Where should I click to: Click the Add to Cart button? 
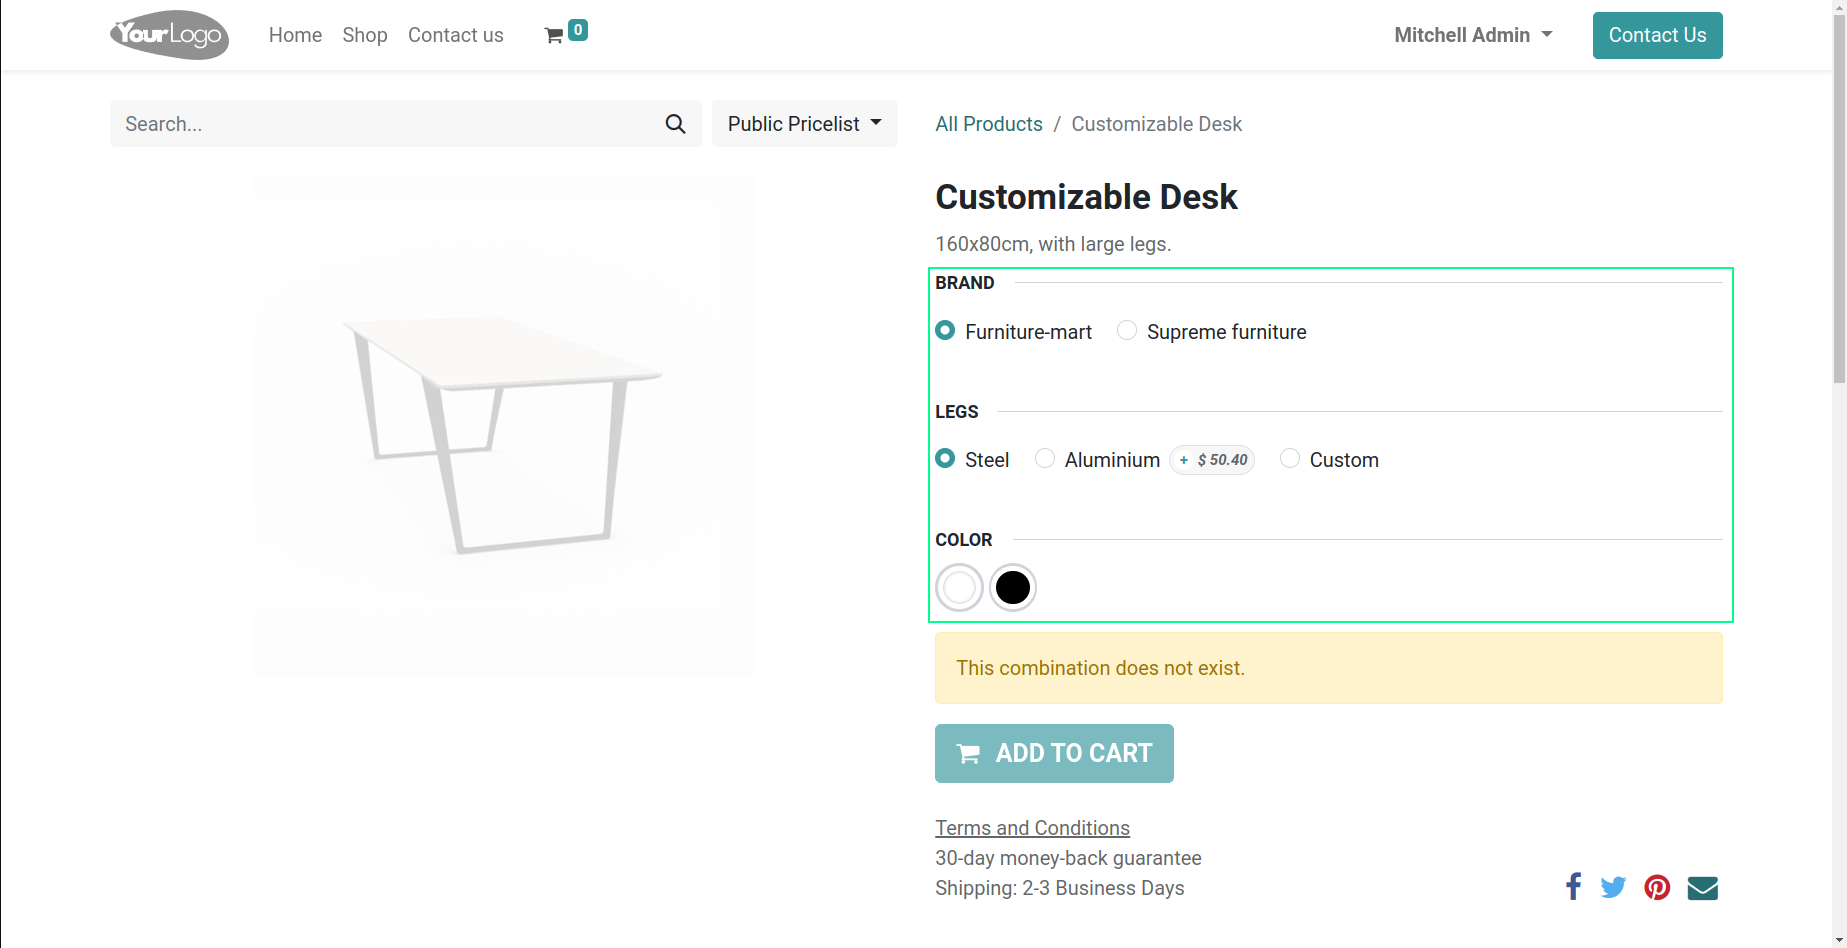tap(1054, 753)
